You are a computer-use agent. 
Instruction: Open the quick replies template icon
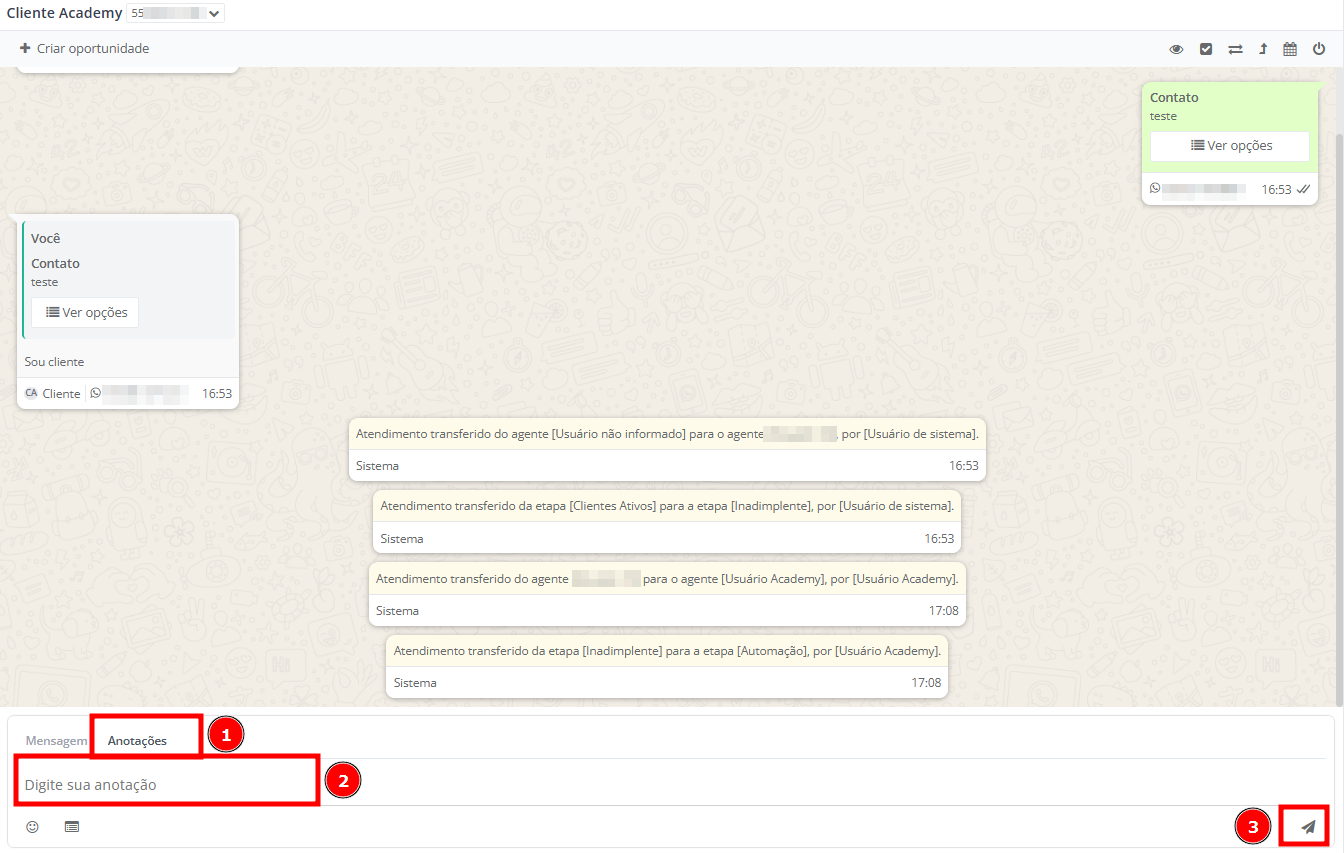pyautogui.click(x=72, y=827)
